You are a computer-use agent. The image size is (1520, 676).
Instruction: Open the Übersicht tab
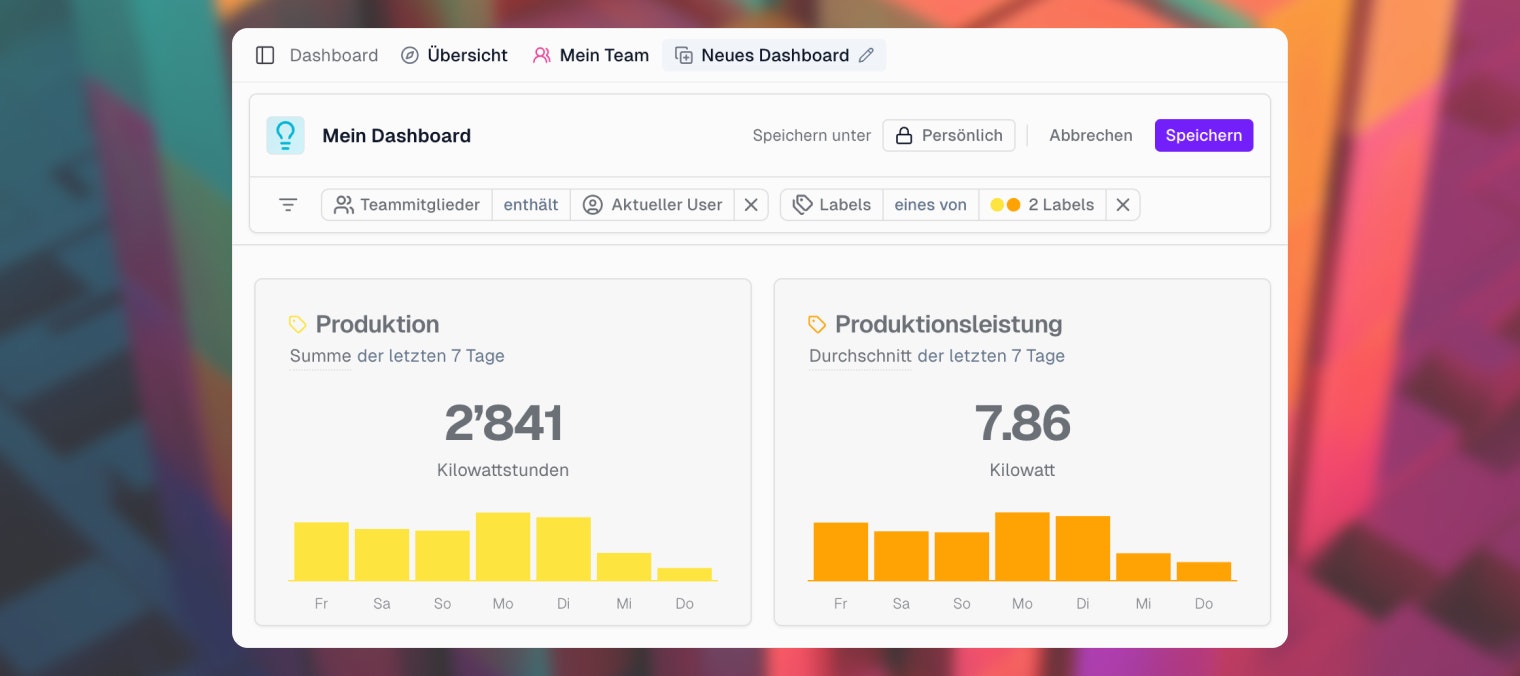pyautogui.click(x=454, y=55)
